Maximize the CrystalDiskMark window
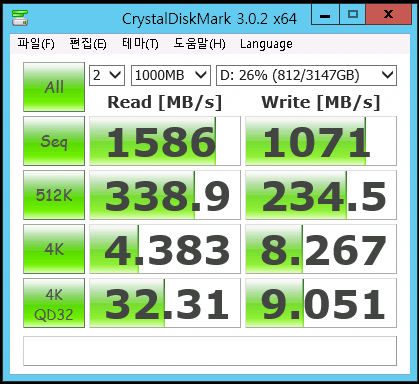This screenshot has width=419, height=384. coord(352,15)
